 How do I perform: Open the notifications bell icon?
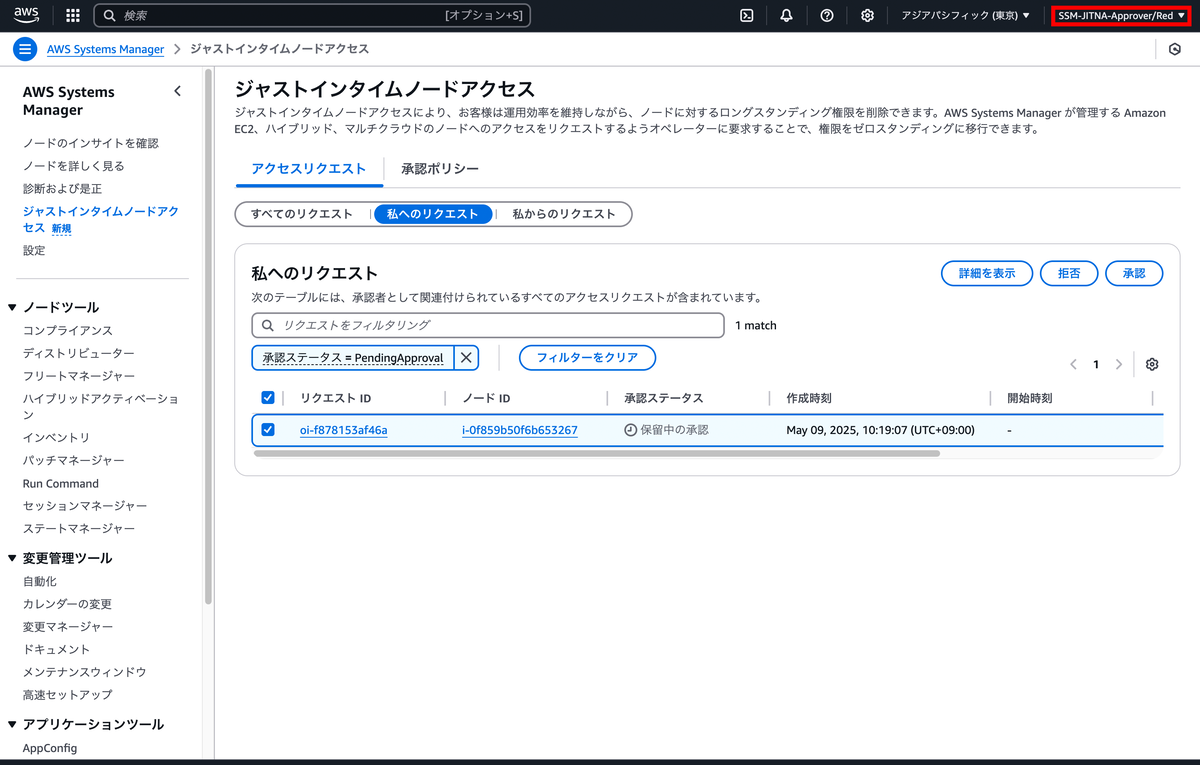pyautogui.click(x=786, y=15)
